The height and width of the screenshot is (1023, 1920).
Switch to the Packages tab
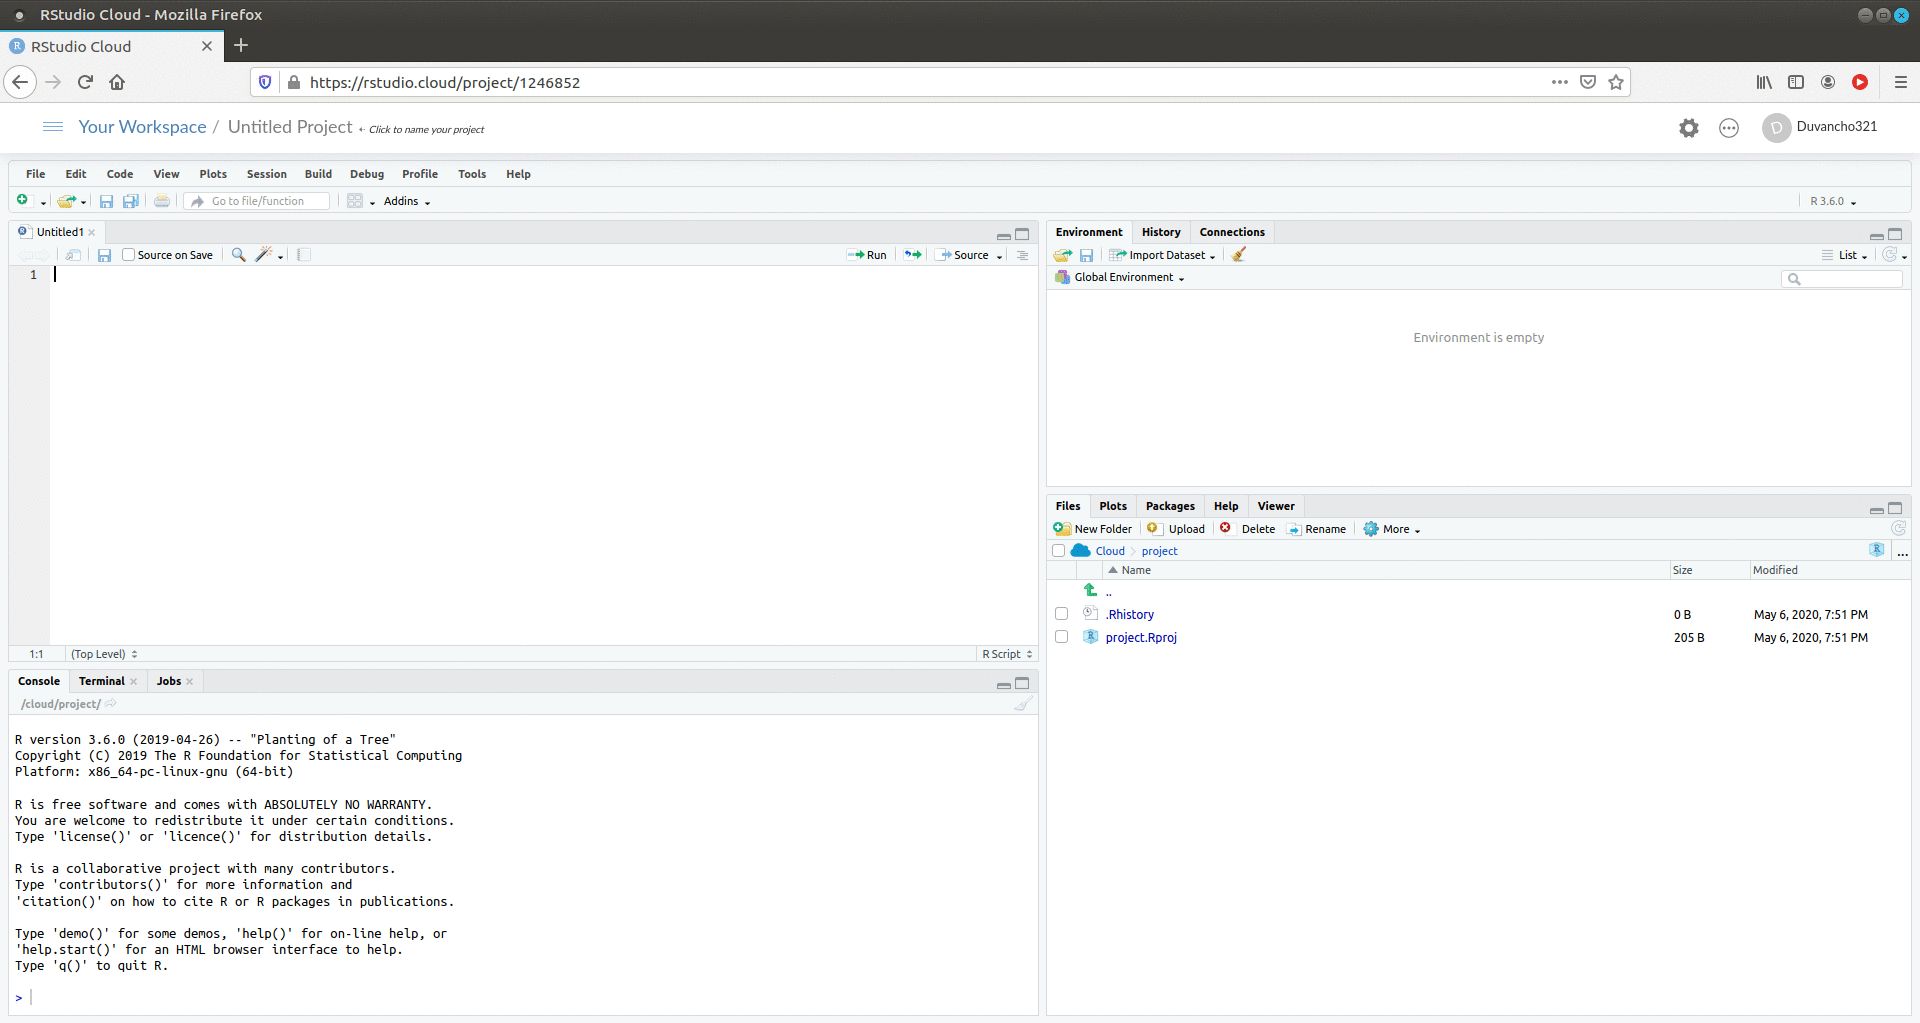pyautogui.click(x=1170, y=506)
